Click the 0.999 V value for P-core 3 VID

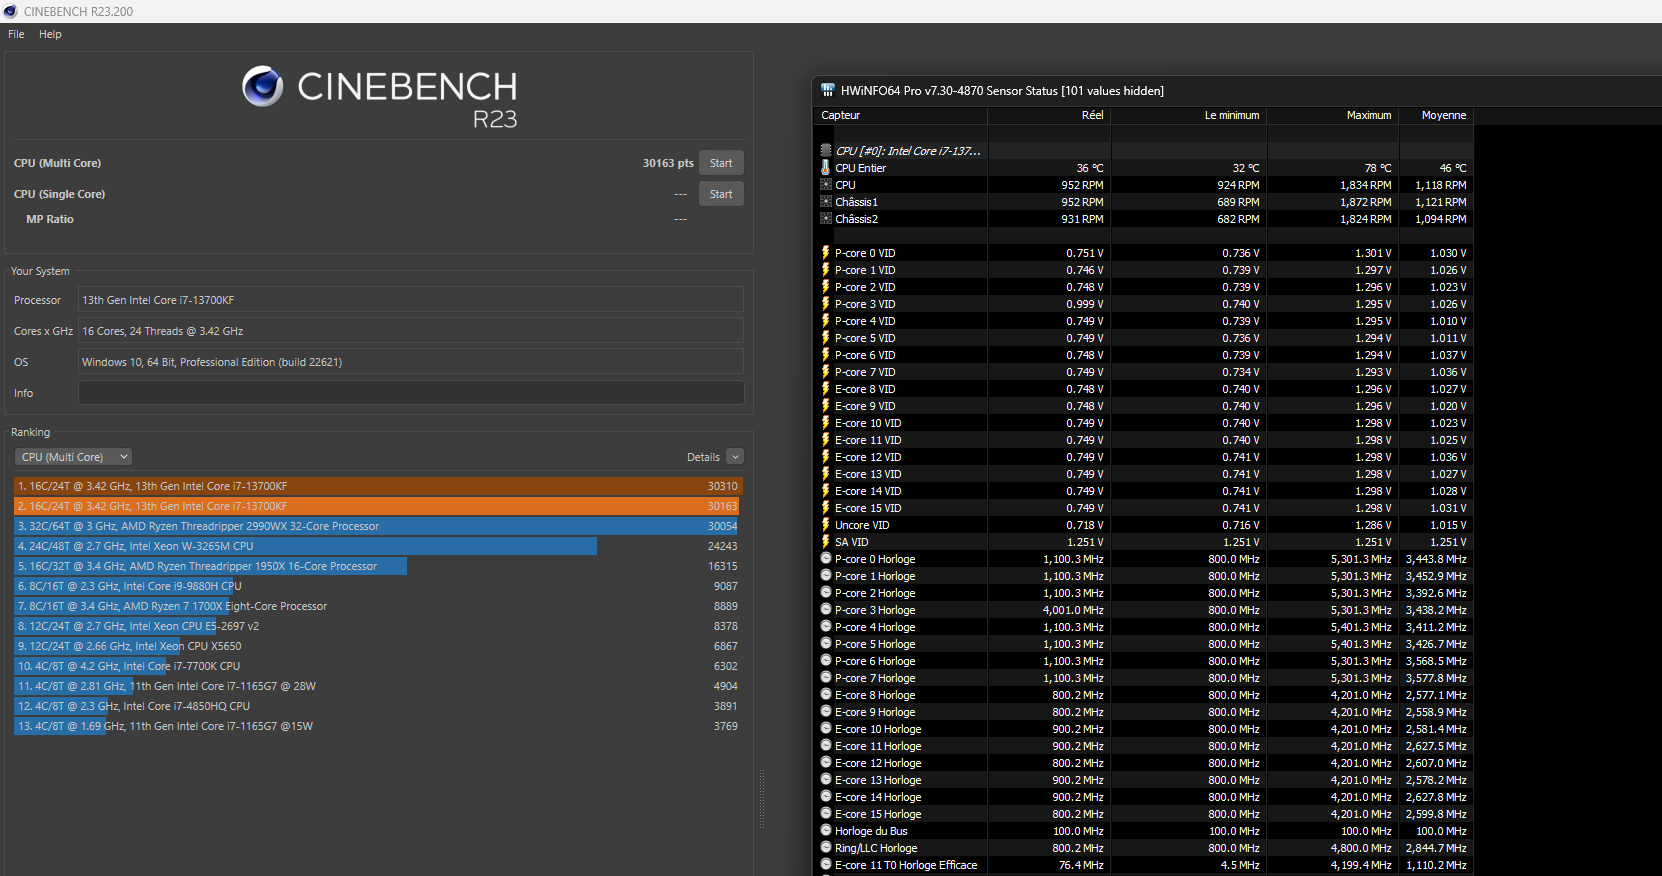(x=1085, y=304)
